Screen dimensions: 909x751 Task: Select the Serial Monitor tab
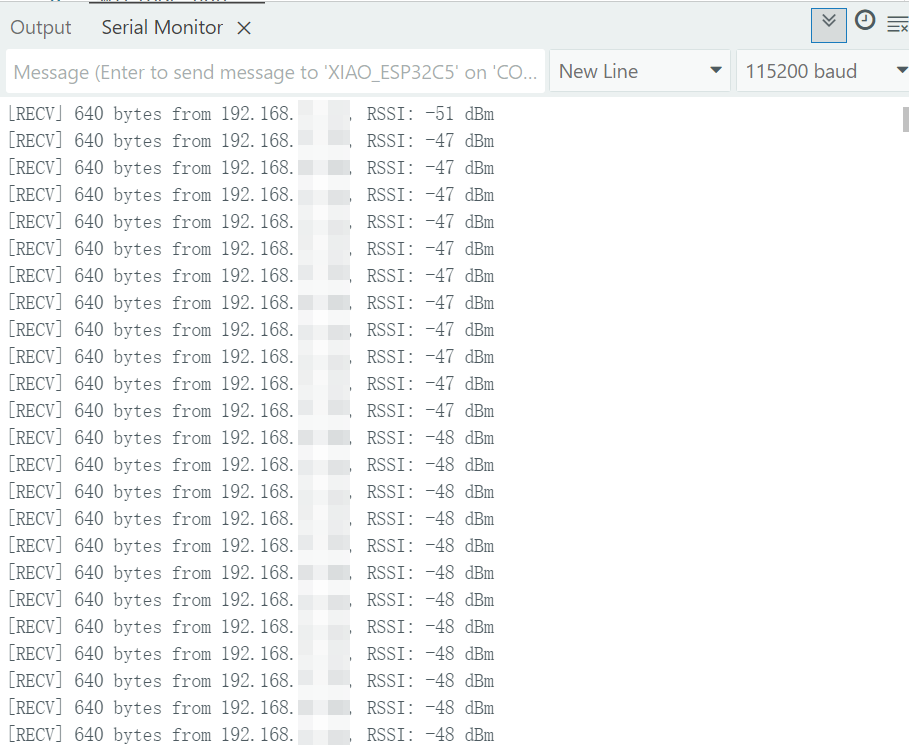point(162,28)
